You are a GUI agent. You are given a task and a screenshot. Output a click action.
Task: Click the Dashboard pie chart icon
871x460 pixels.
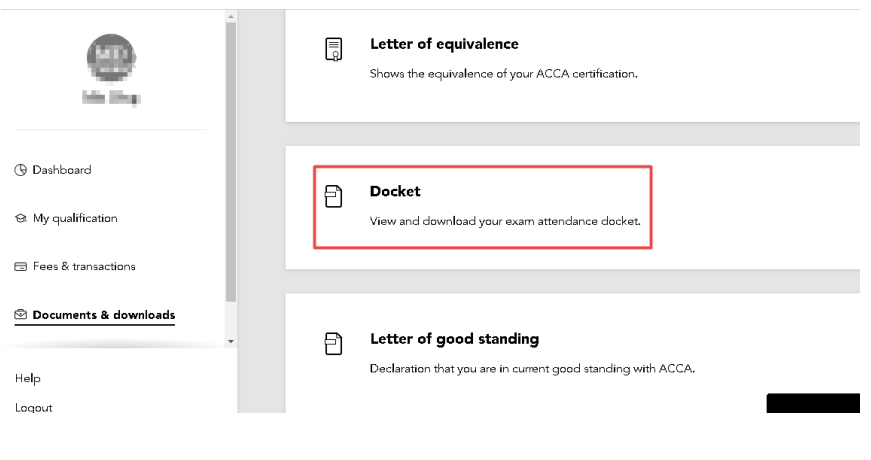tap(20, 170)
